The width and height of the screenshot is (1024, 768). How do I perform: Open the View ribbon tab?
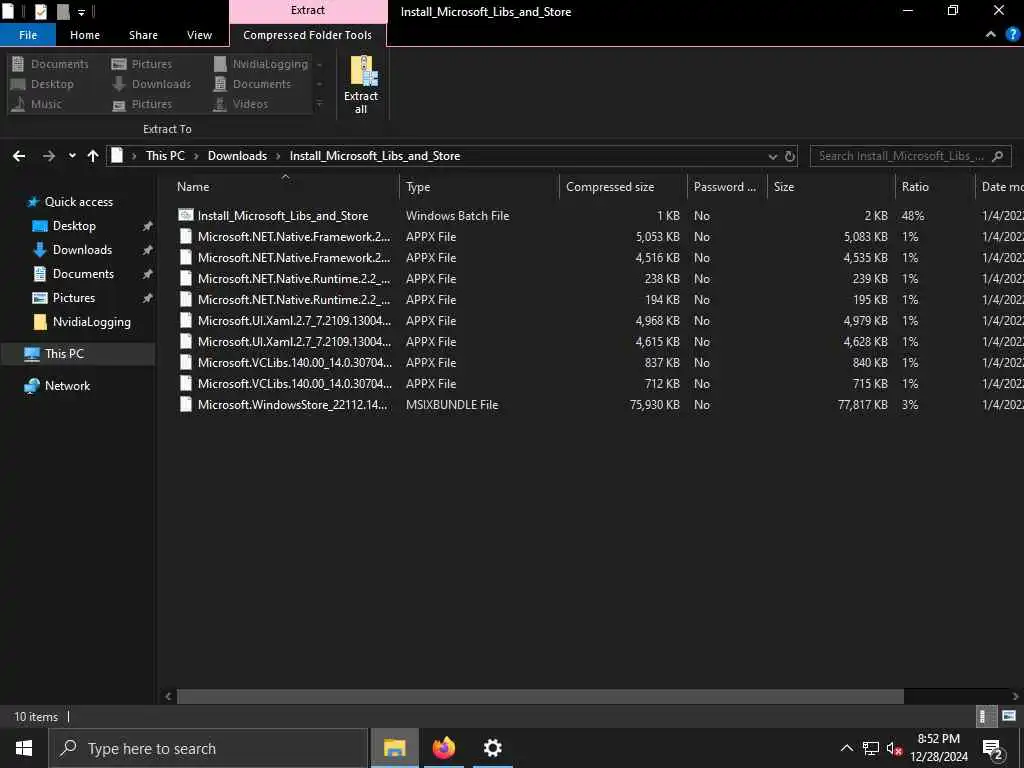click(199, 35)
